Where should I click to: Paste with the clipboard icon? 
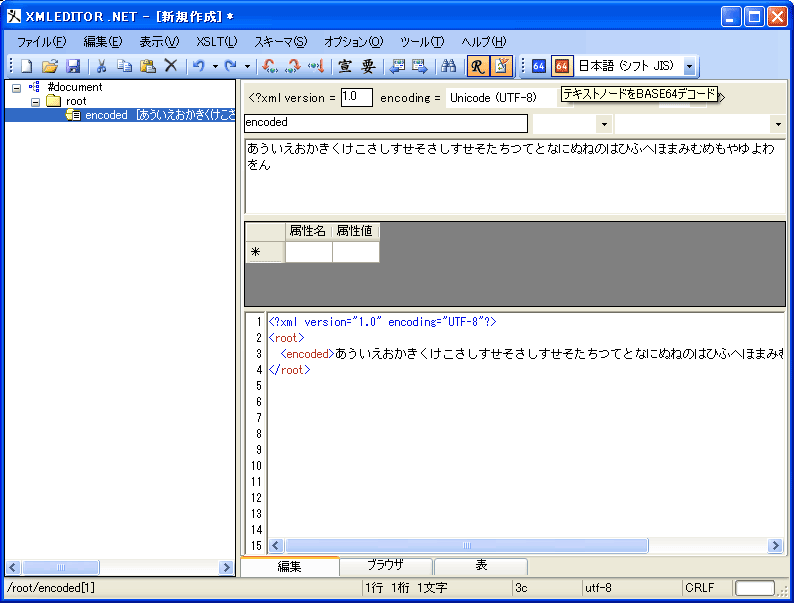(x=148, y=66)
